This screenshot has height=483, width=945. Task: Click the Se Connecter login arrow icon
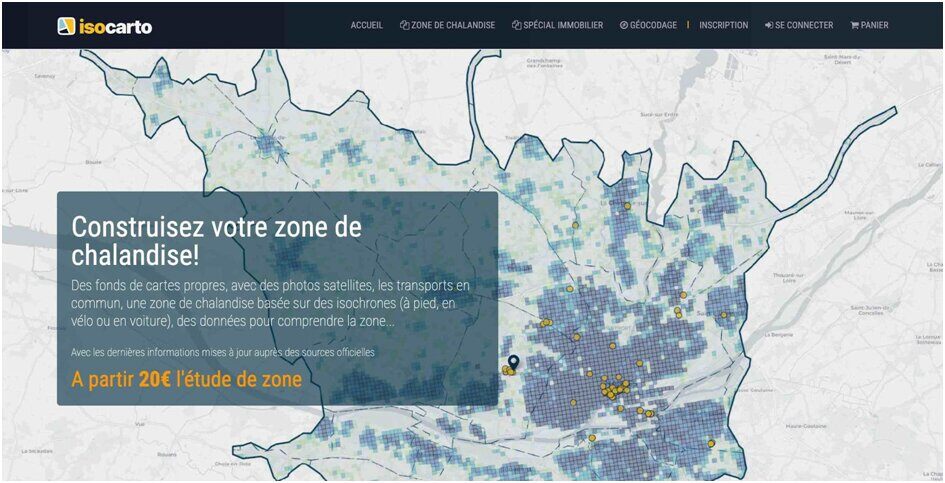click(x=769, y=26)
